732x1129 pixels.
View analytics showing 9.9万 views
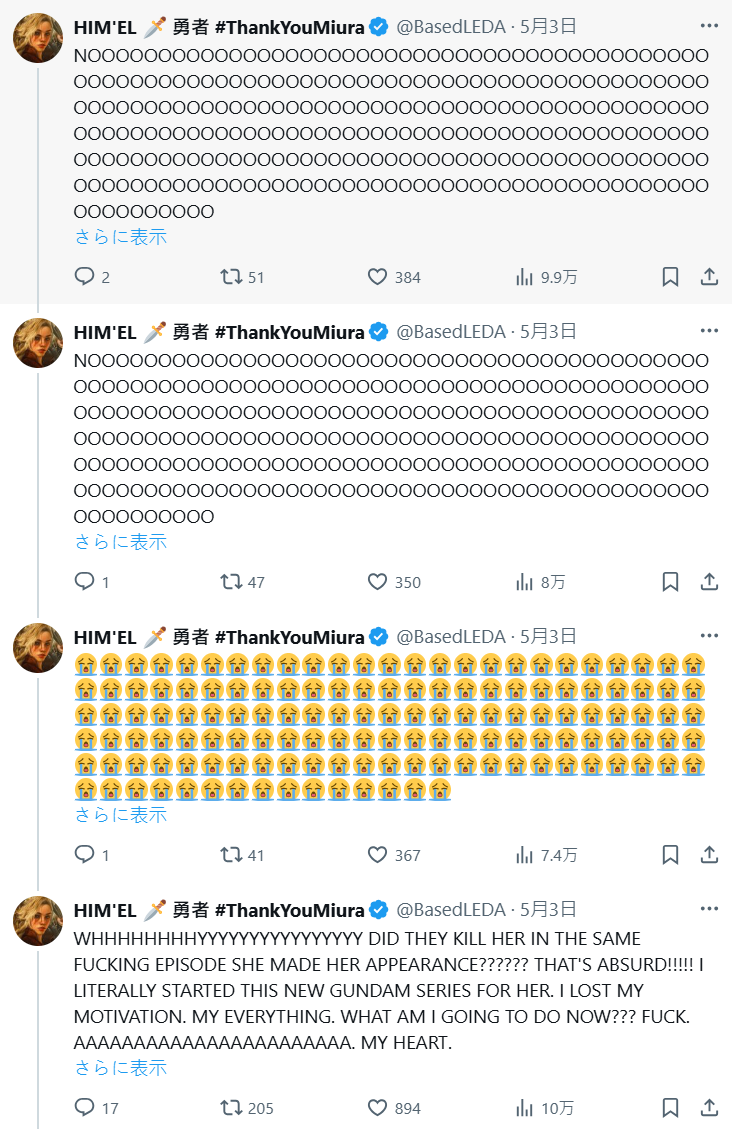pyautogui.click(x=524, y=277)
